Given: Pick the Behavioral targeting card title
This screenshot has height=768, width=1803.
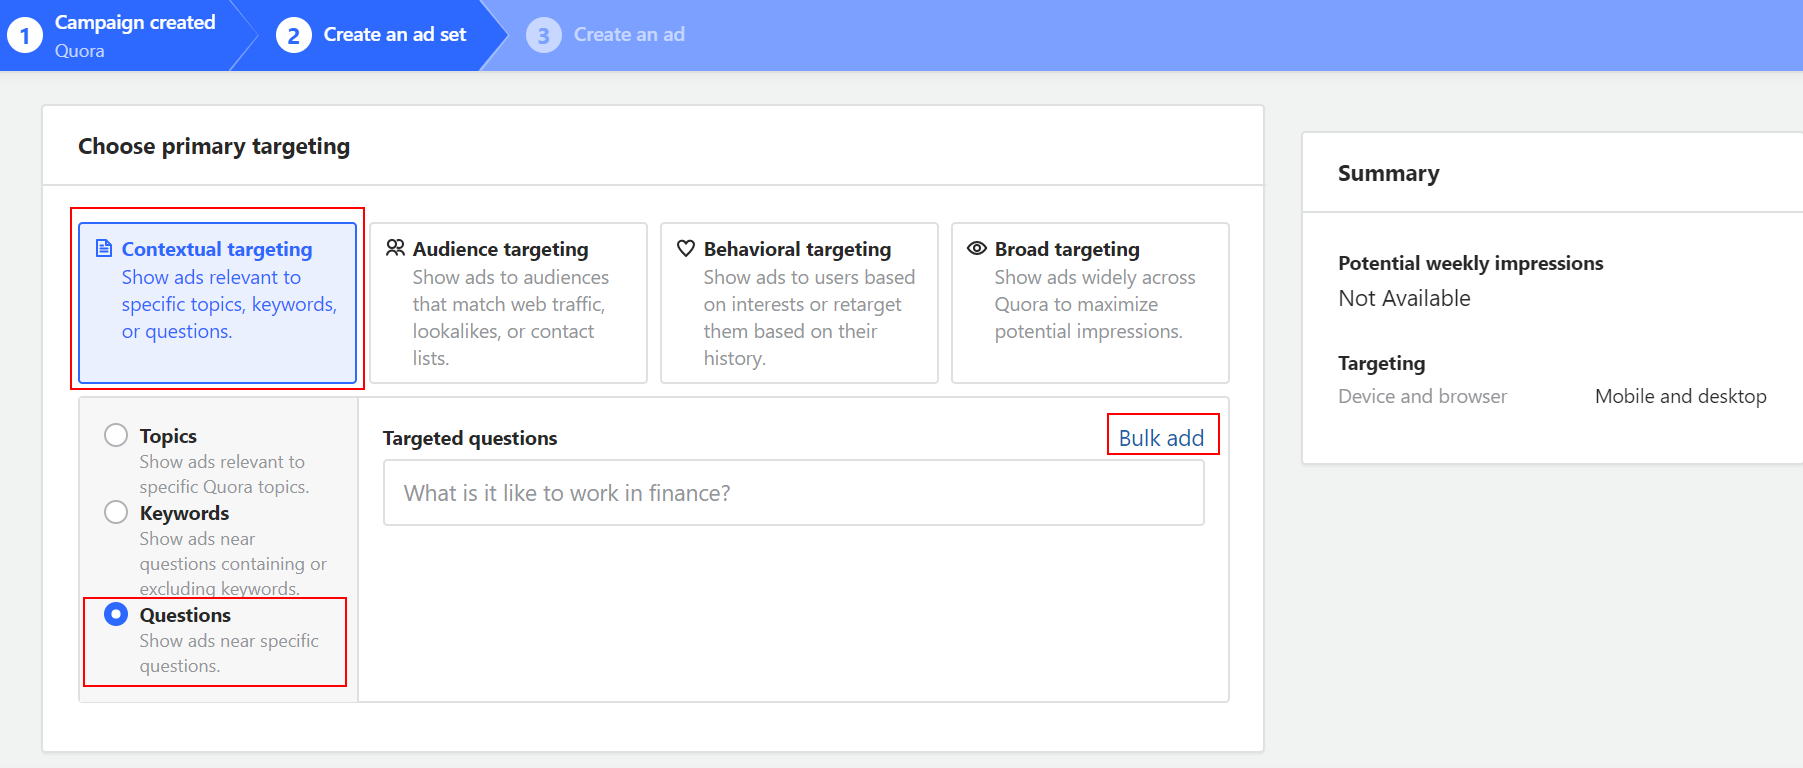Looking at the screenshot, I should coord(797,249).
